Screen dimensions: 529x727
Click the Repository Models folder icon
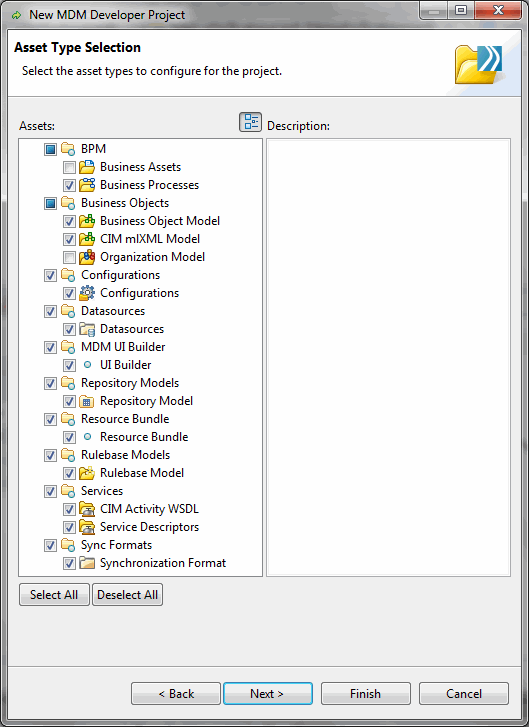[x=68, y=383]
